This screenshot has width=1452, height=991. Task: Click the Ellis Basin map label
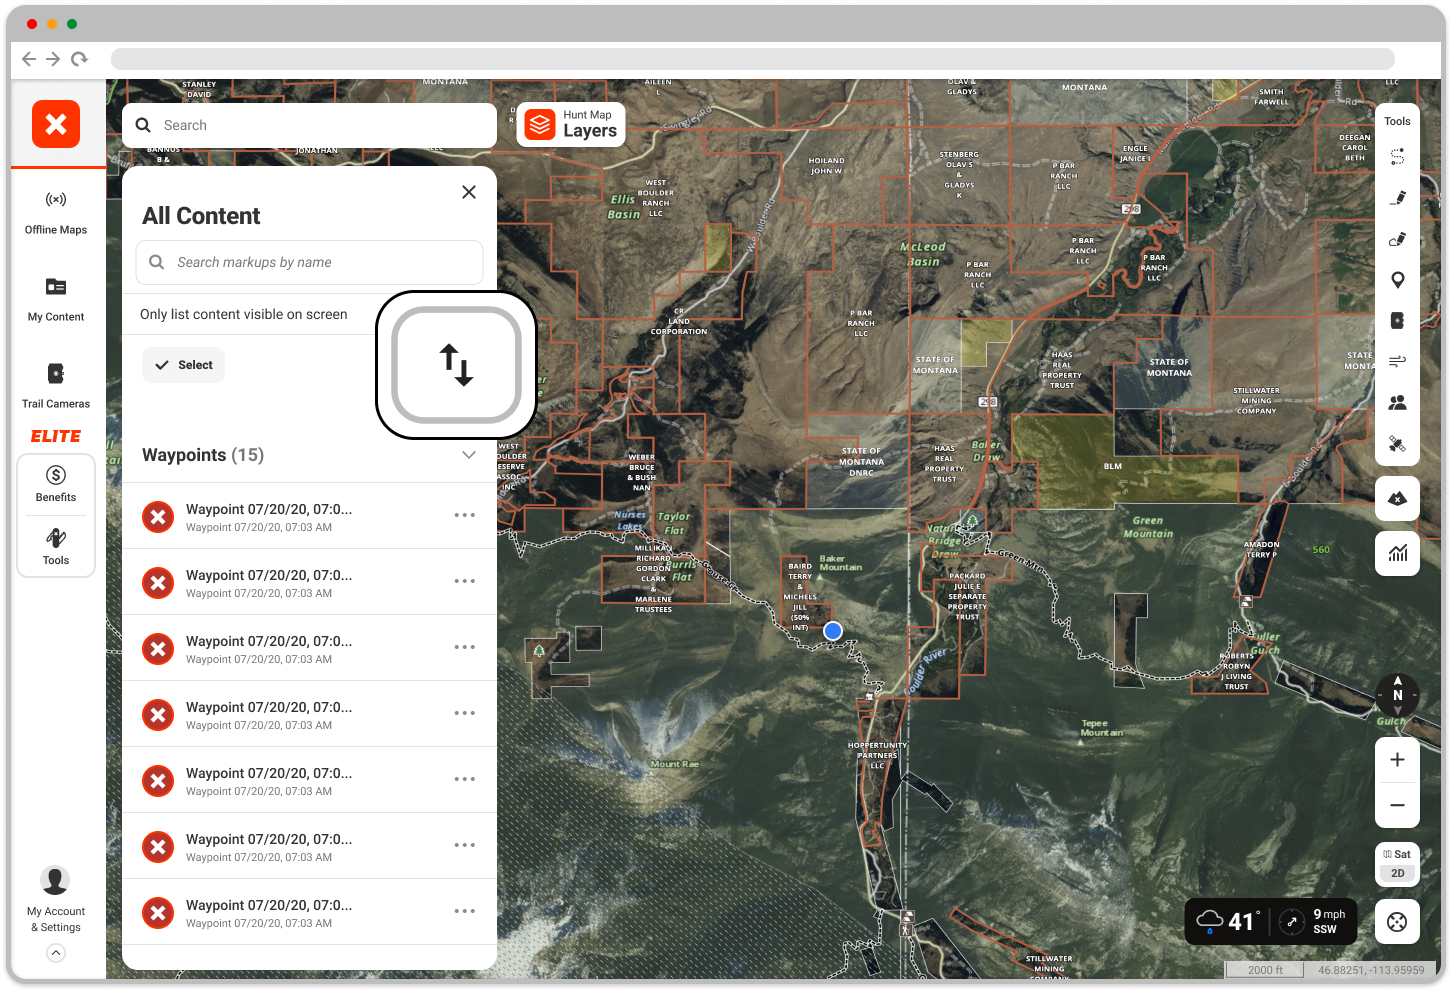click(x=624, y=207)
